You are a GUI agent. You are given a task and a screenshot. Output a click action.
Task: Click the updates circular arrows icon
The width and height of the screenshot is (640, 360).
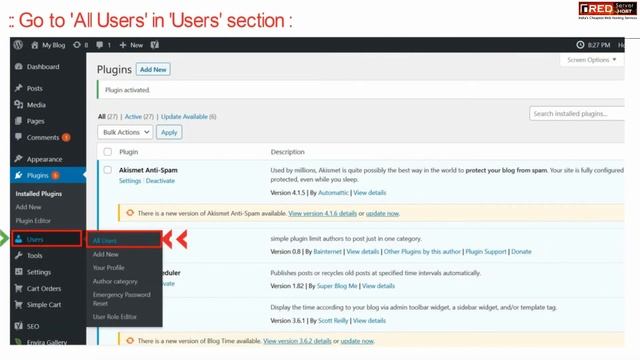pyautogui.click(x=77, y=45)
